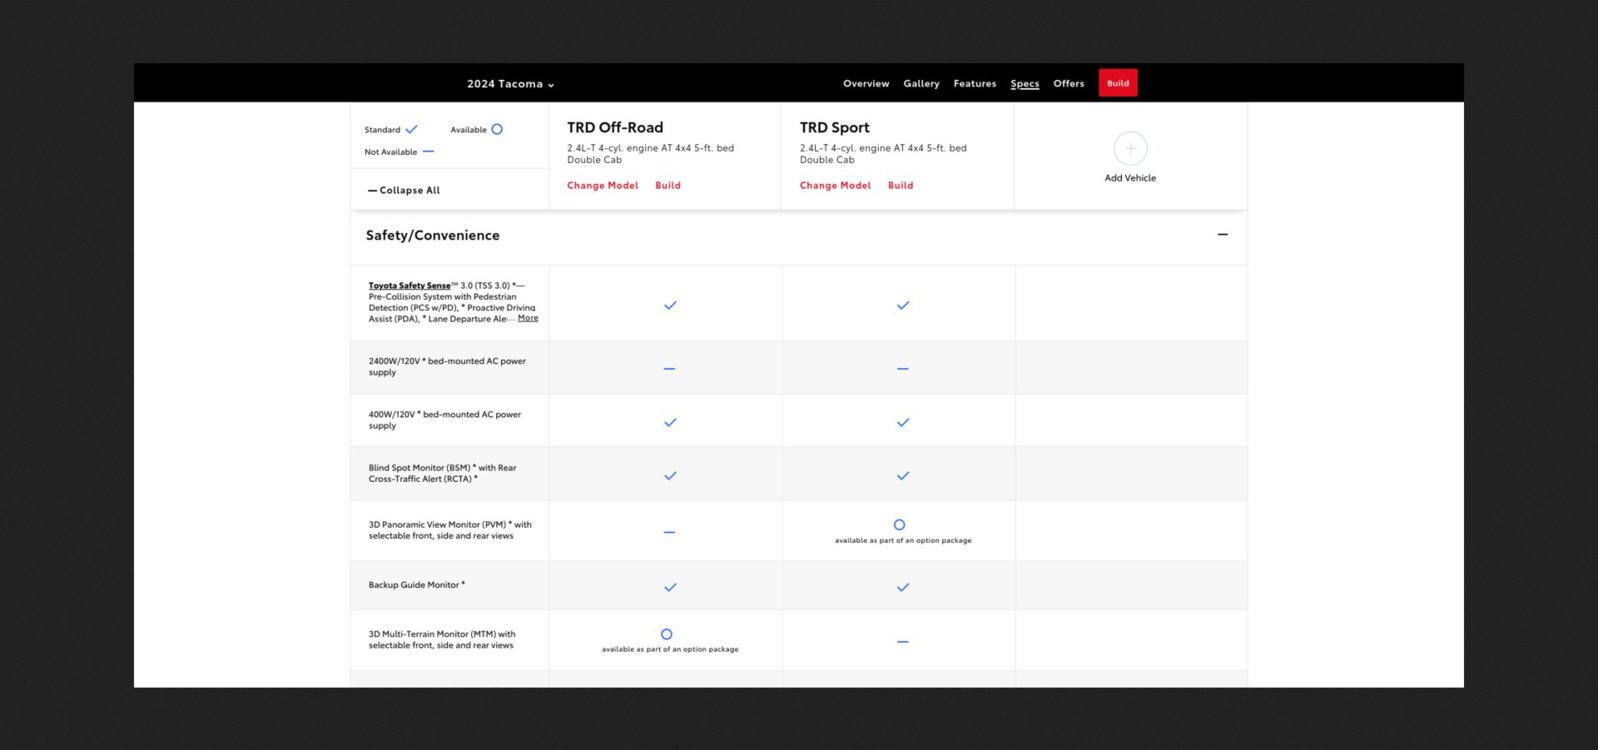The height and width of the screenshot is (750, 1598).
Task: Open the 2024 Tacoma model dropdown
Action: 510,84
